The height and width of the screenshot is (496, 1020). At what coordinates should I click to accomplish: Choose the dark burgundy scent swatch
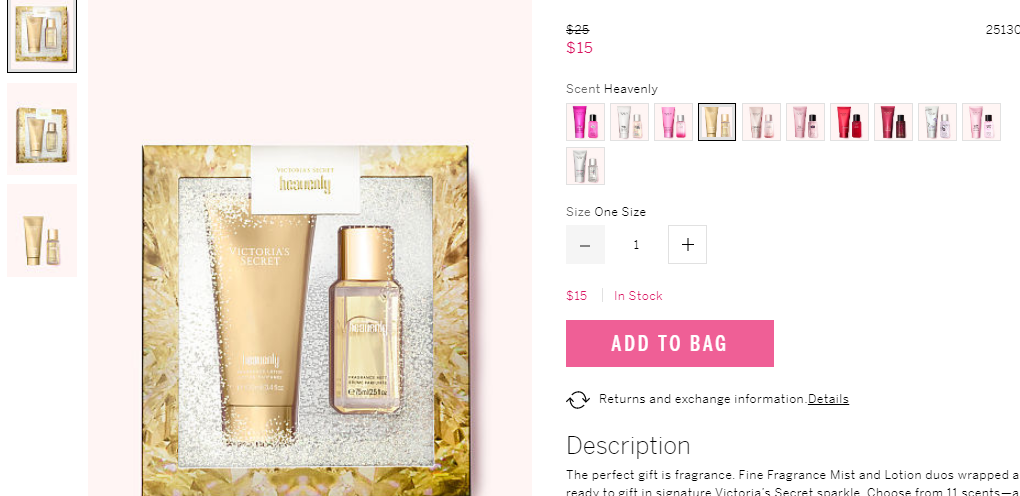pyautogui.click(x=893, y=122)
